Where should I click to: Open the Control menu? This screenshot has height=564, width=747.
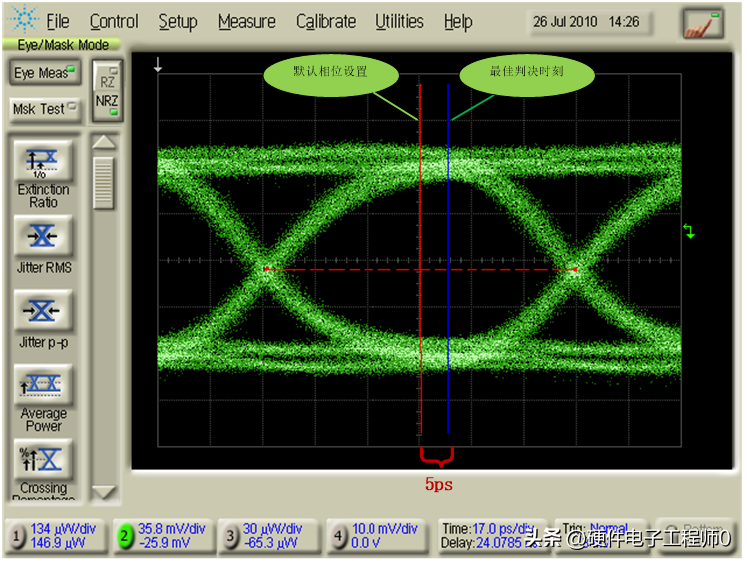[x=114, y=21]
